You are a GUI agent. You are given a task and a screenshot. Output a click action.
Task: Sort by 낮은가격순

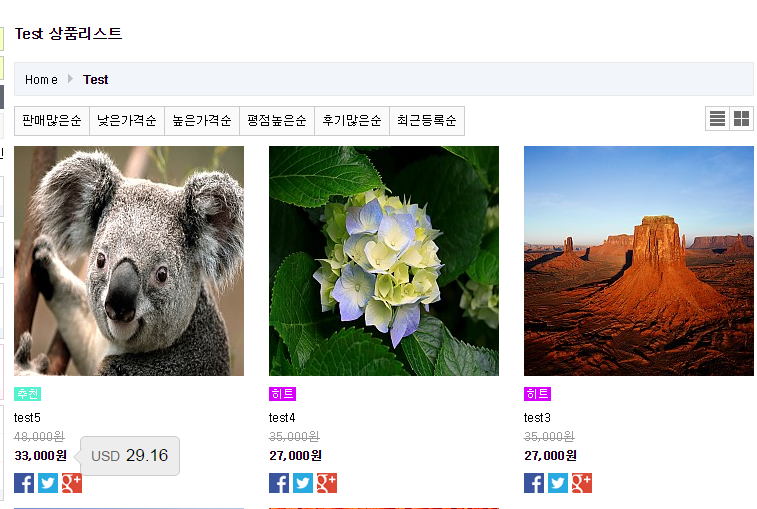[x=127, y=121]
